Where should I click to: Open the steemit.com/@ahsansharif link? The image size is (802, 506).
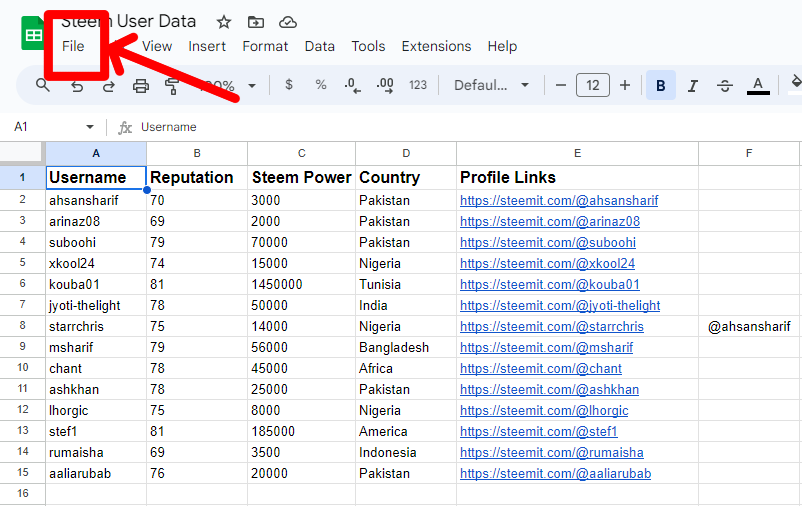pyautogui.click(x=559, y=200)
